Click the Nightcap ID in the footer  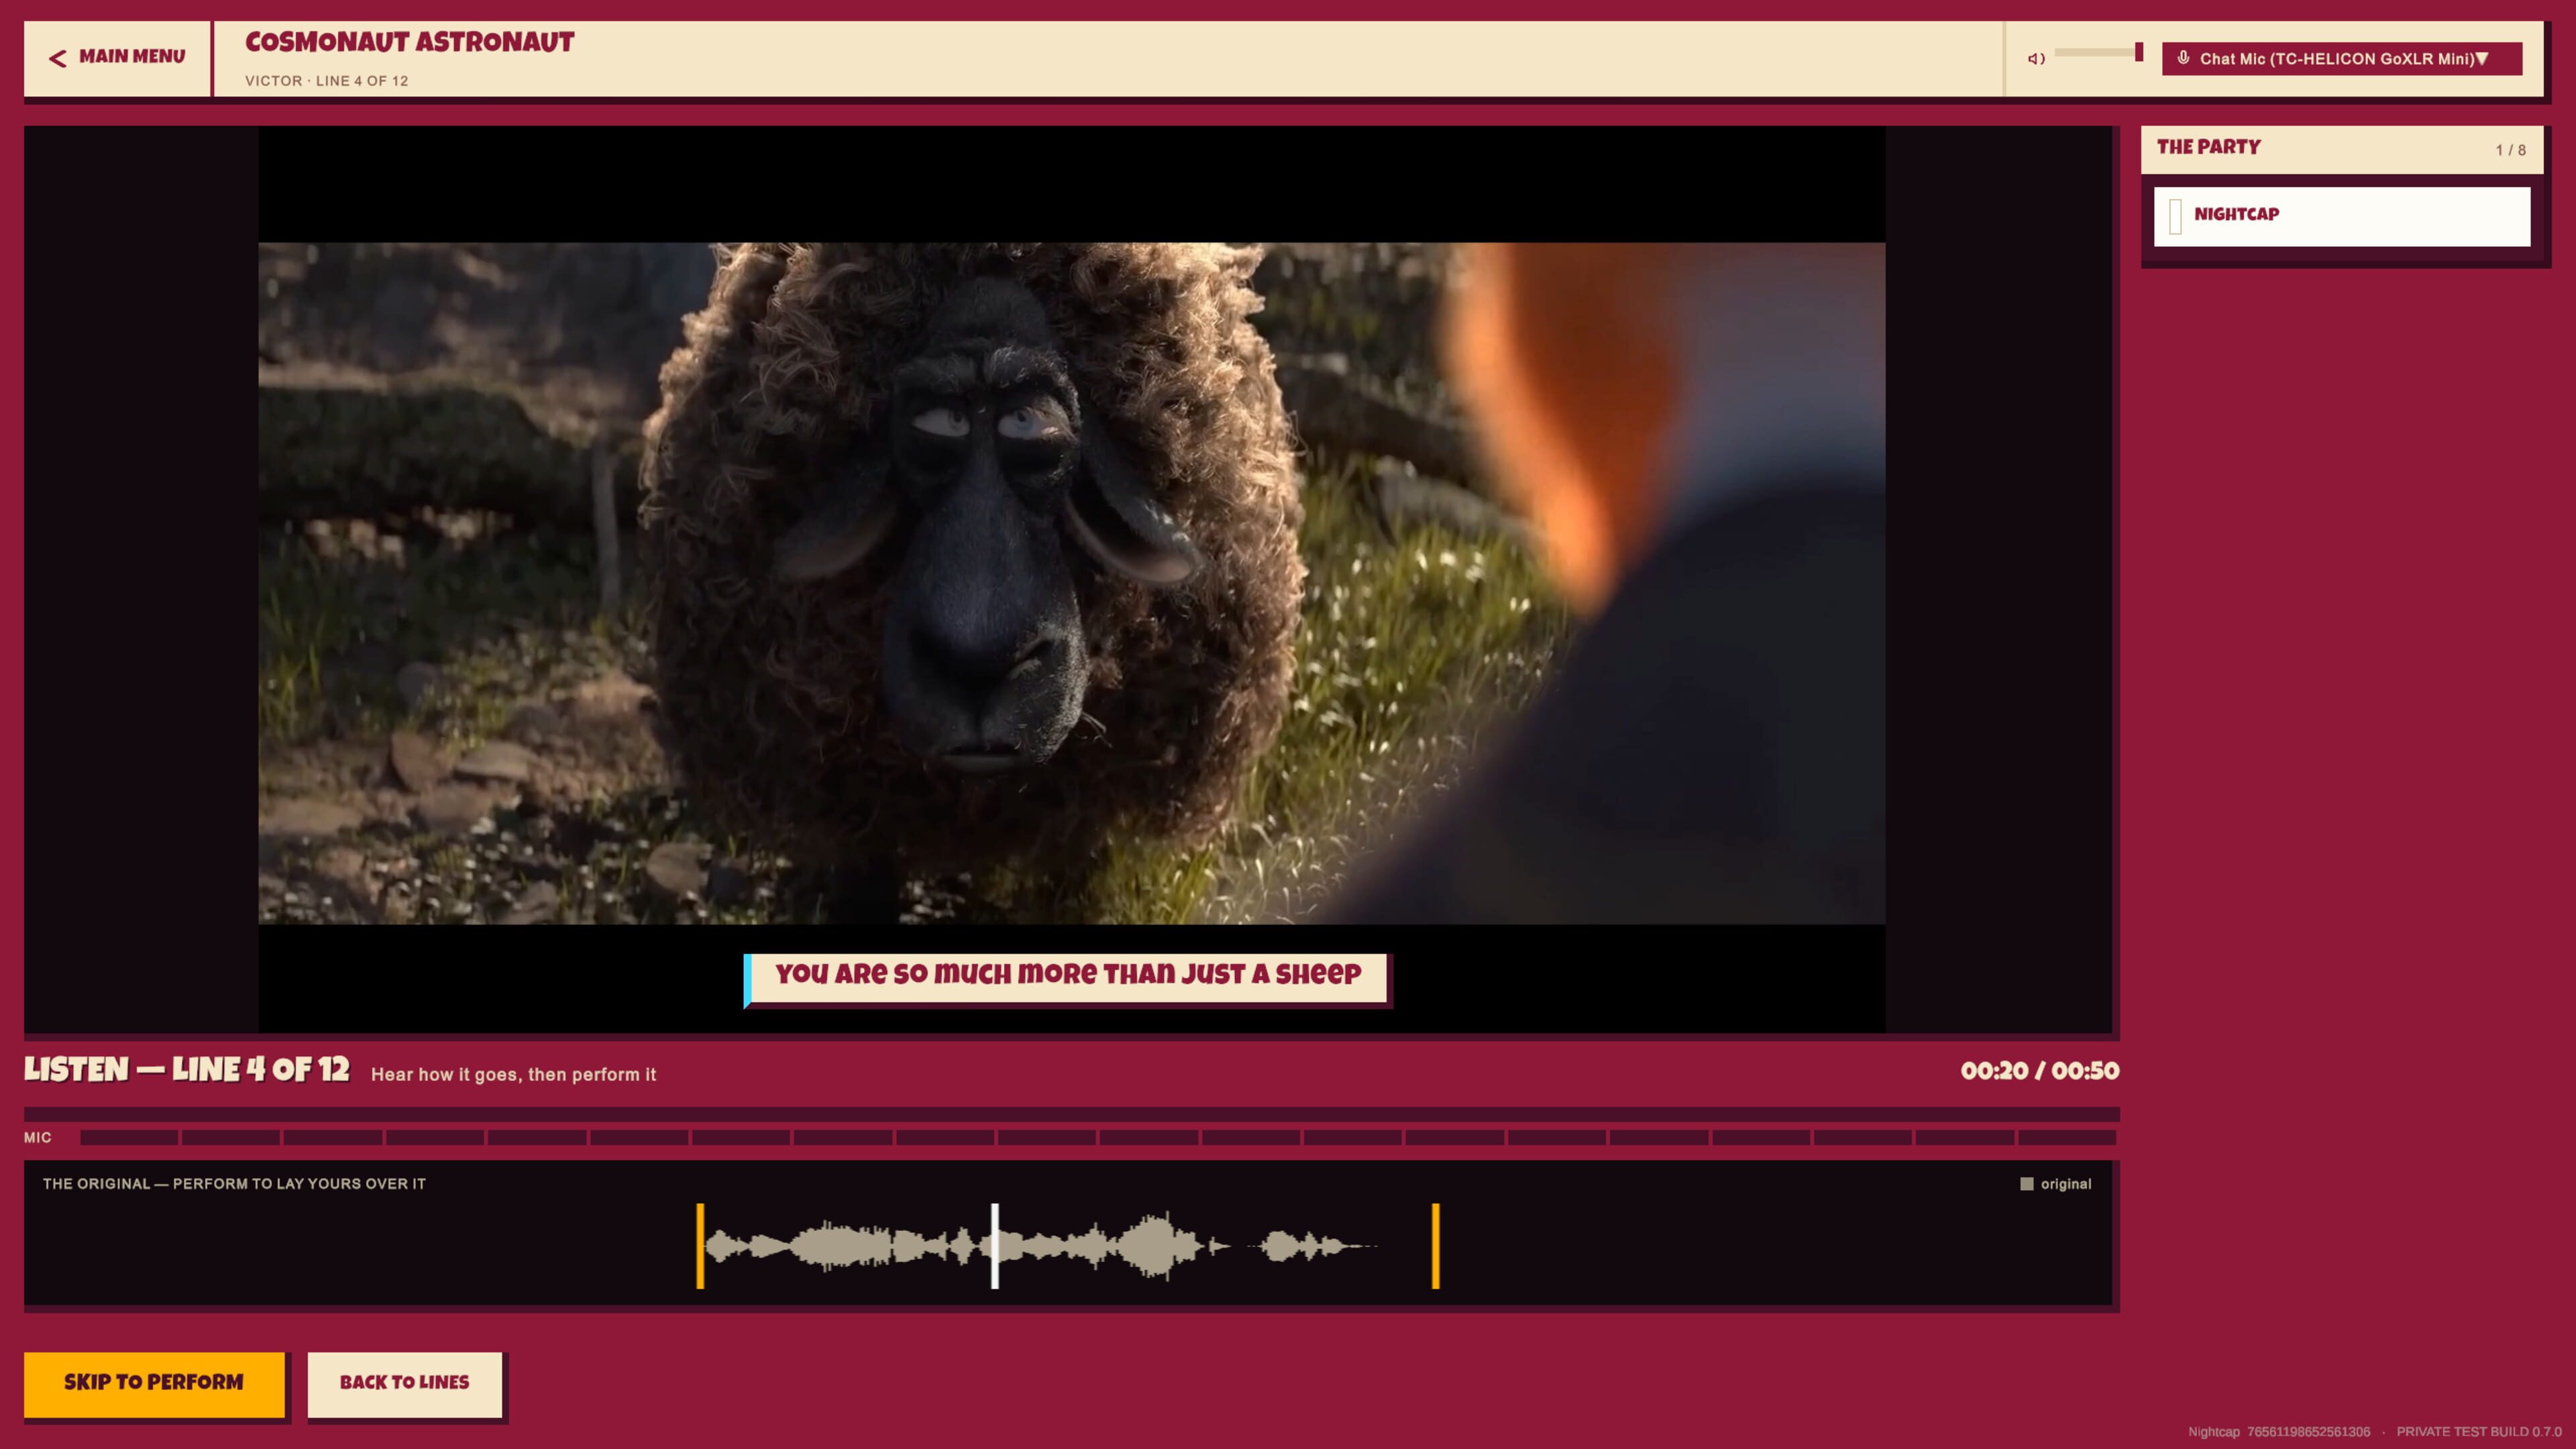click(x=2279, y=1432)
